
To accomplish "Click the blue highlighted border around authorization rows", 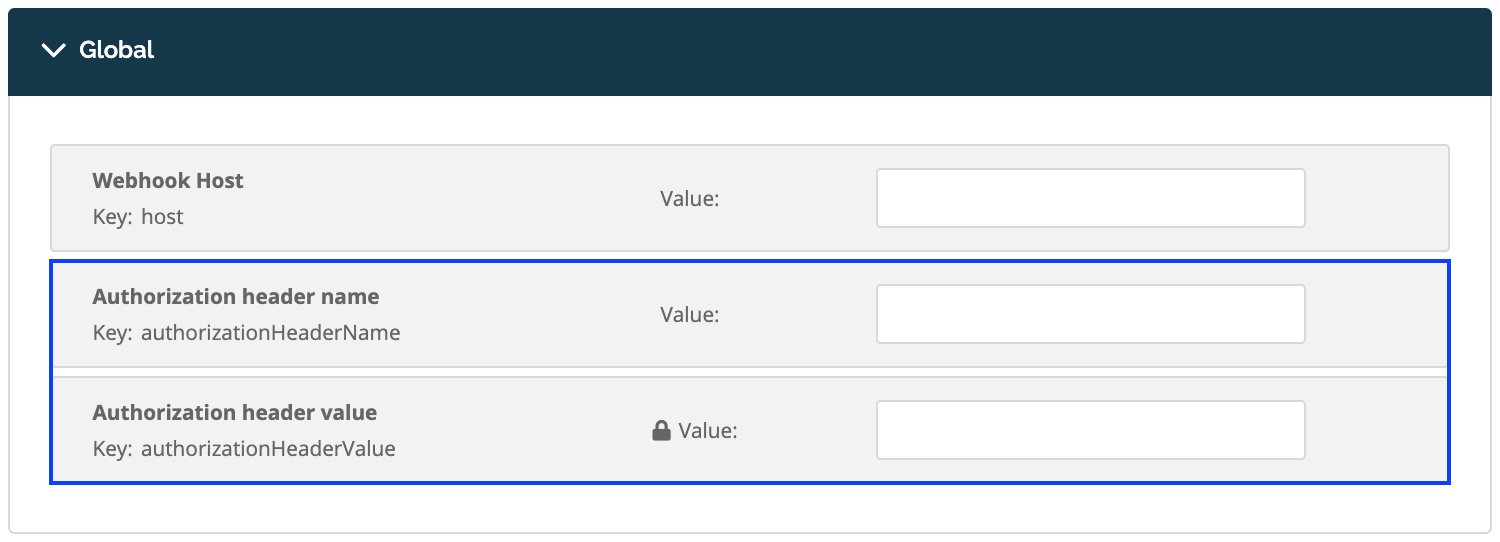I will (750, 262).
